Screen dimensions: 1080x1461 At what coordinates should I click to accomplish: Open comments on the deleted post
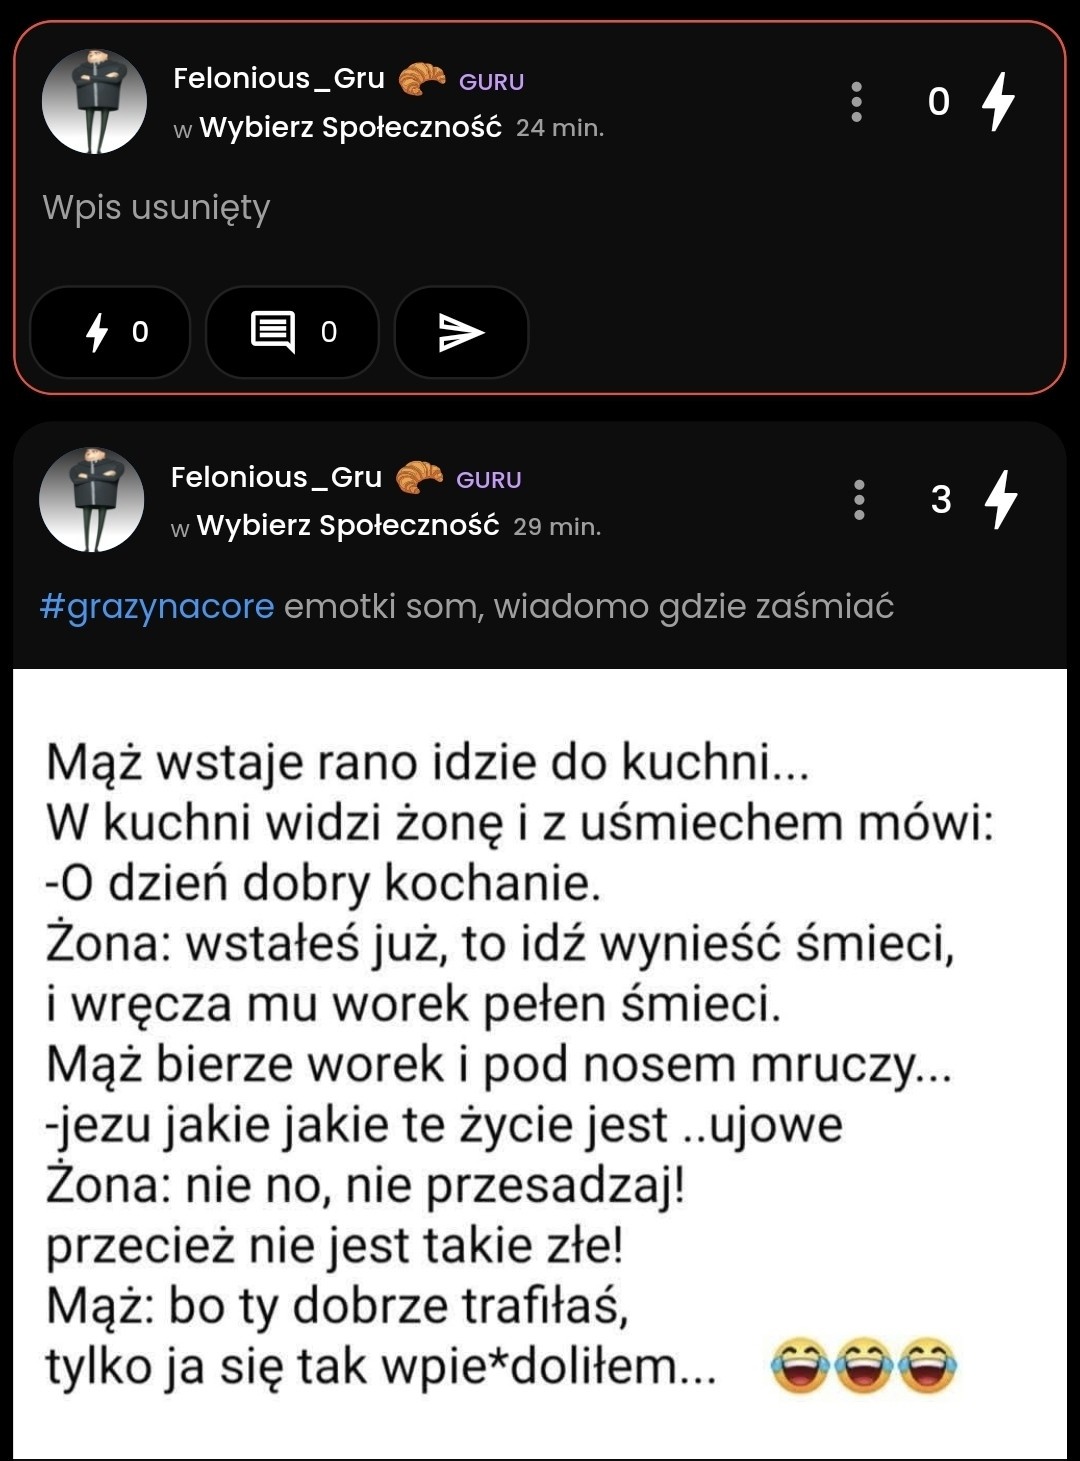pos(292,332)
